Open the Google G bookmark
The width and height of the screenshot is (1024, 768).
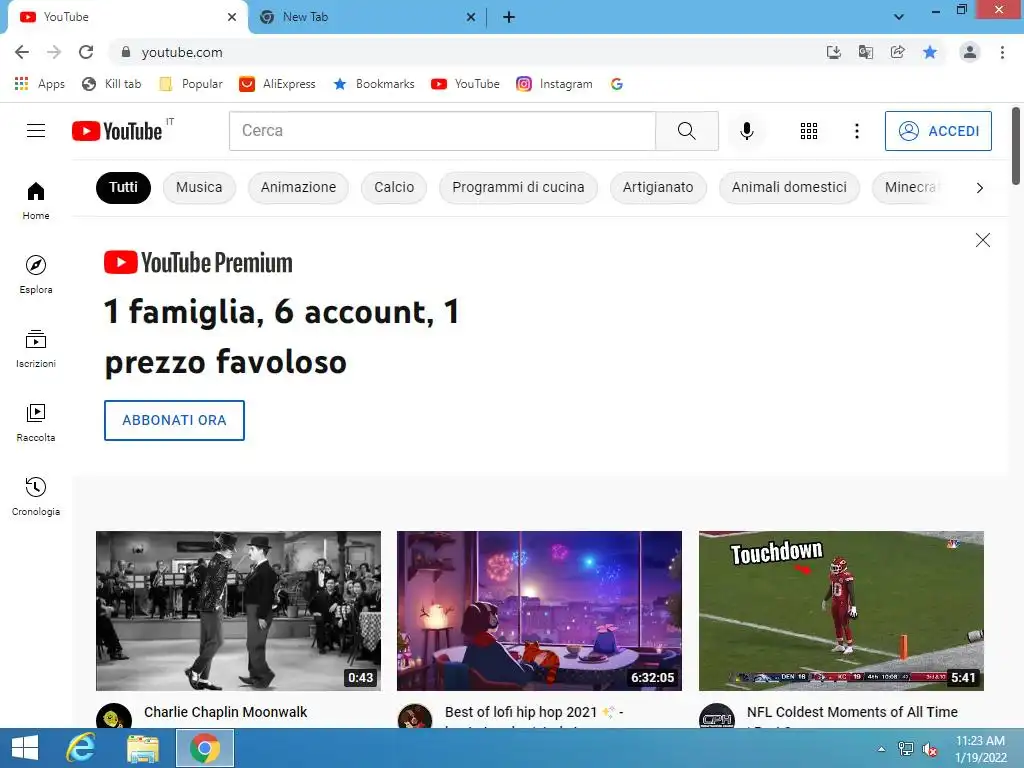(616, 84)
